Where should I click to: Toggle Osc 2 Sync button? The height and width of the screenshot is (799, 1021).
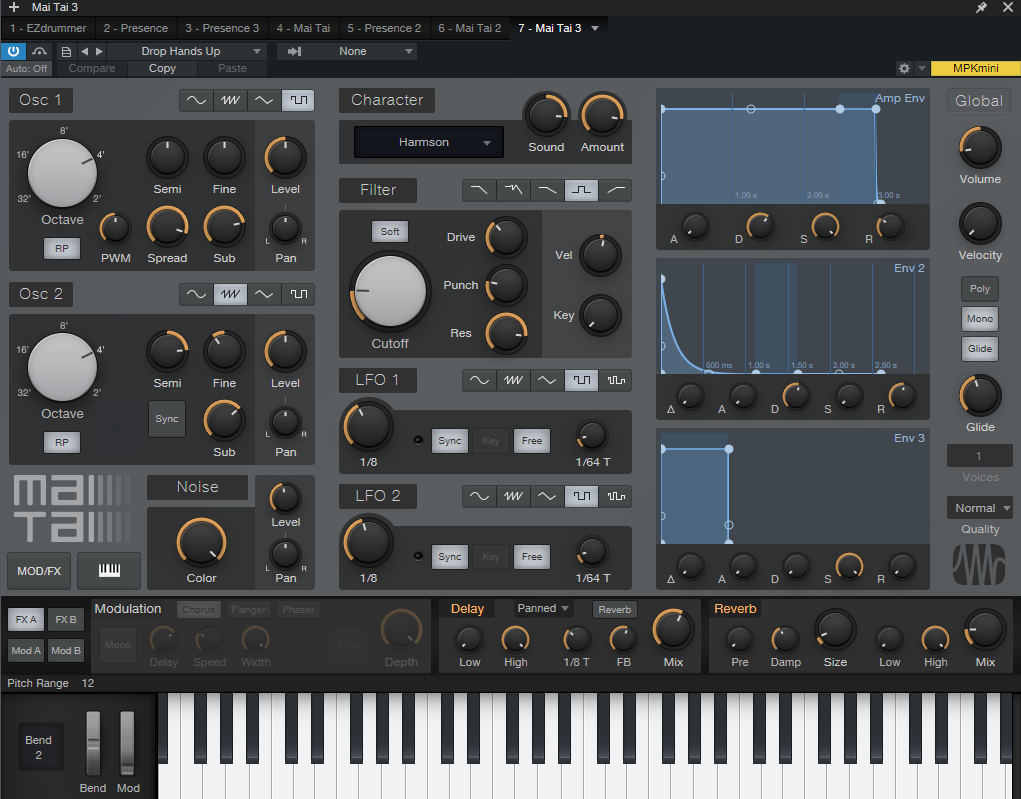click(167, 419)
